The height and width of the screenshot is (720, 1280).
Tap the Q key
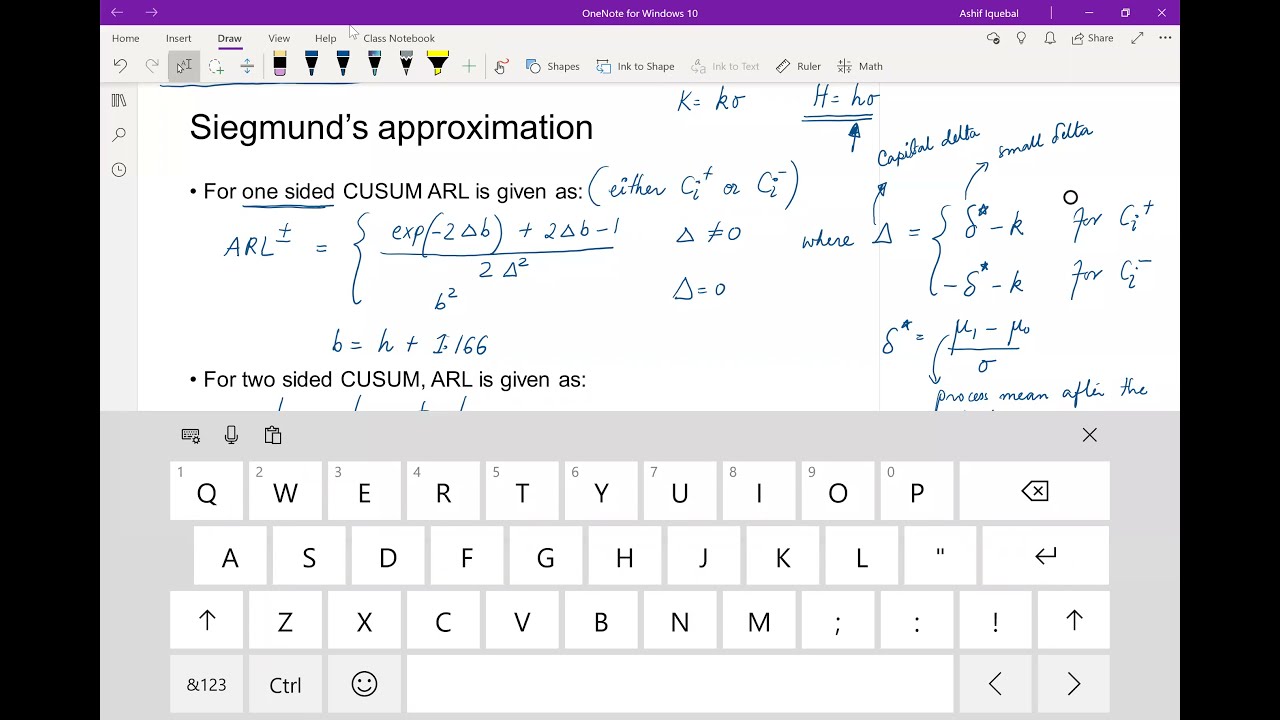tap(207, 492)
